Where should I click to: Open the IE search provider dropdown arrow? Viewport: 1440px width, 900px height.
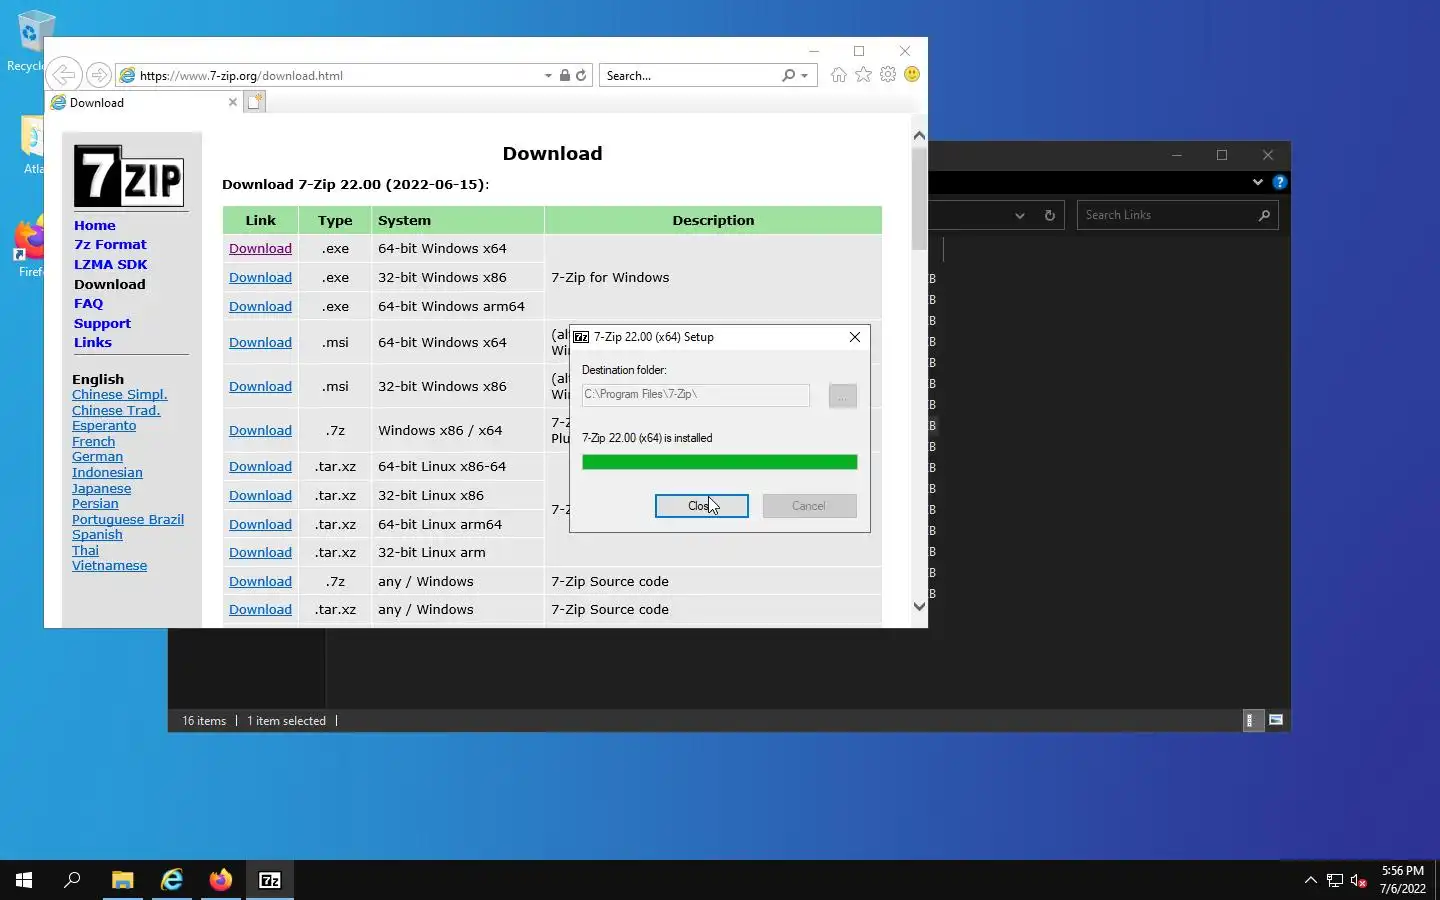(x=804, y=75)
